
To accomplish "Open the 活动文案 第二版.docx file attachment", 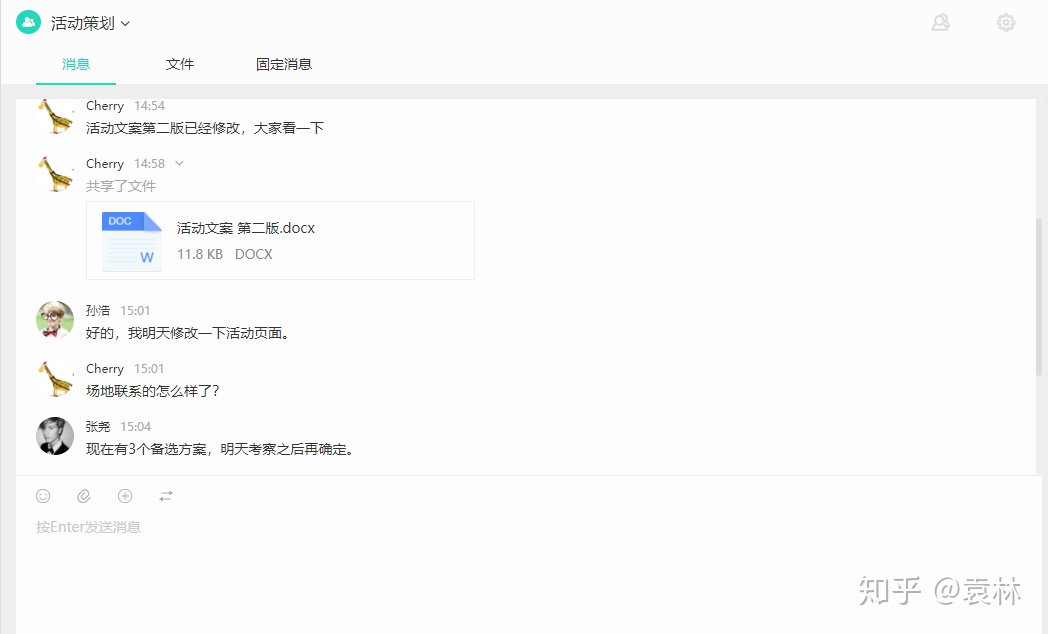I will [x=280, y=241].
